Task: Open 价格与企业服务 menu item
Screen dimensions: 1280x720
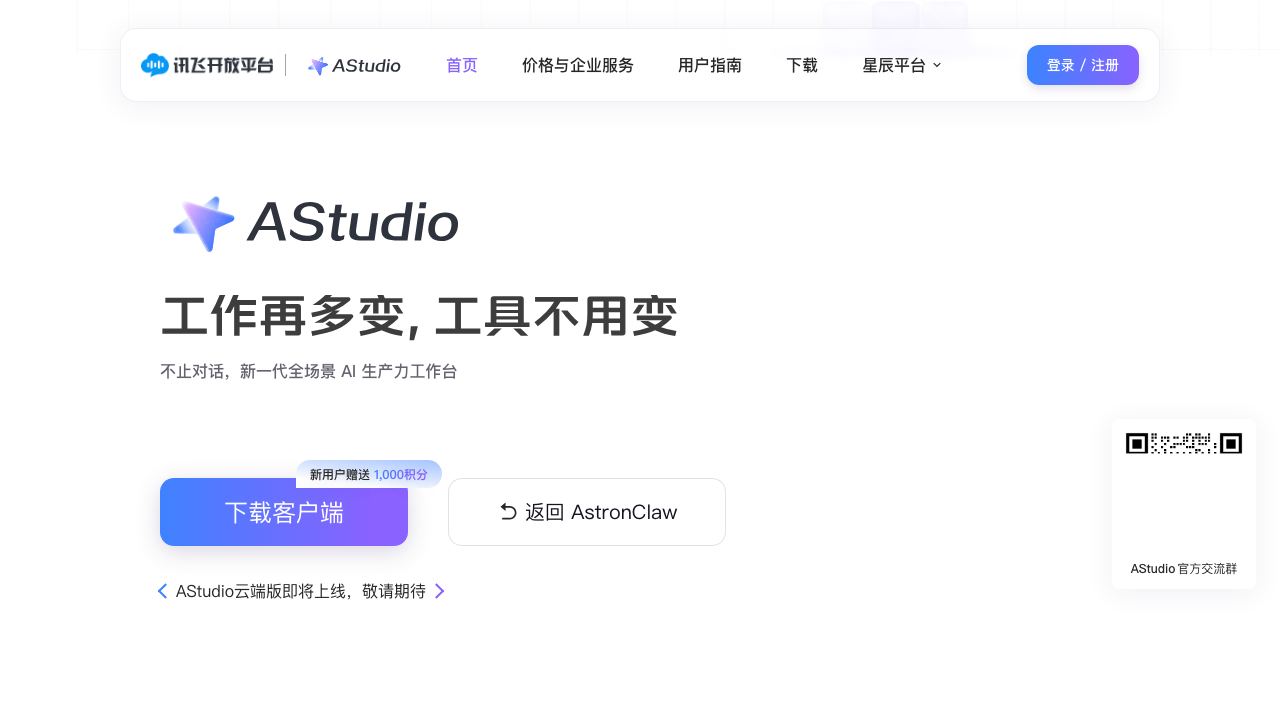Action: coord(578,66)
